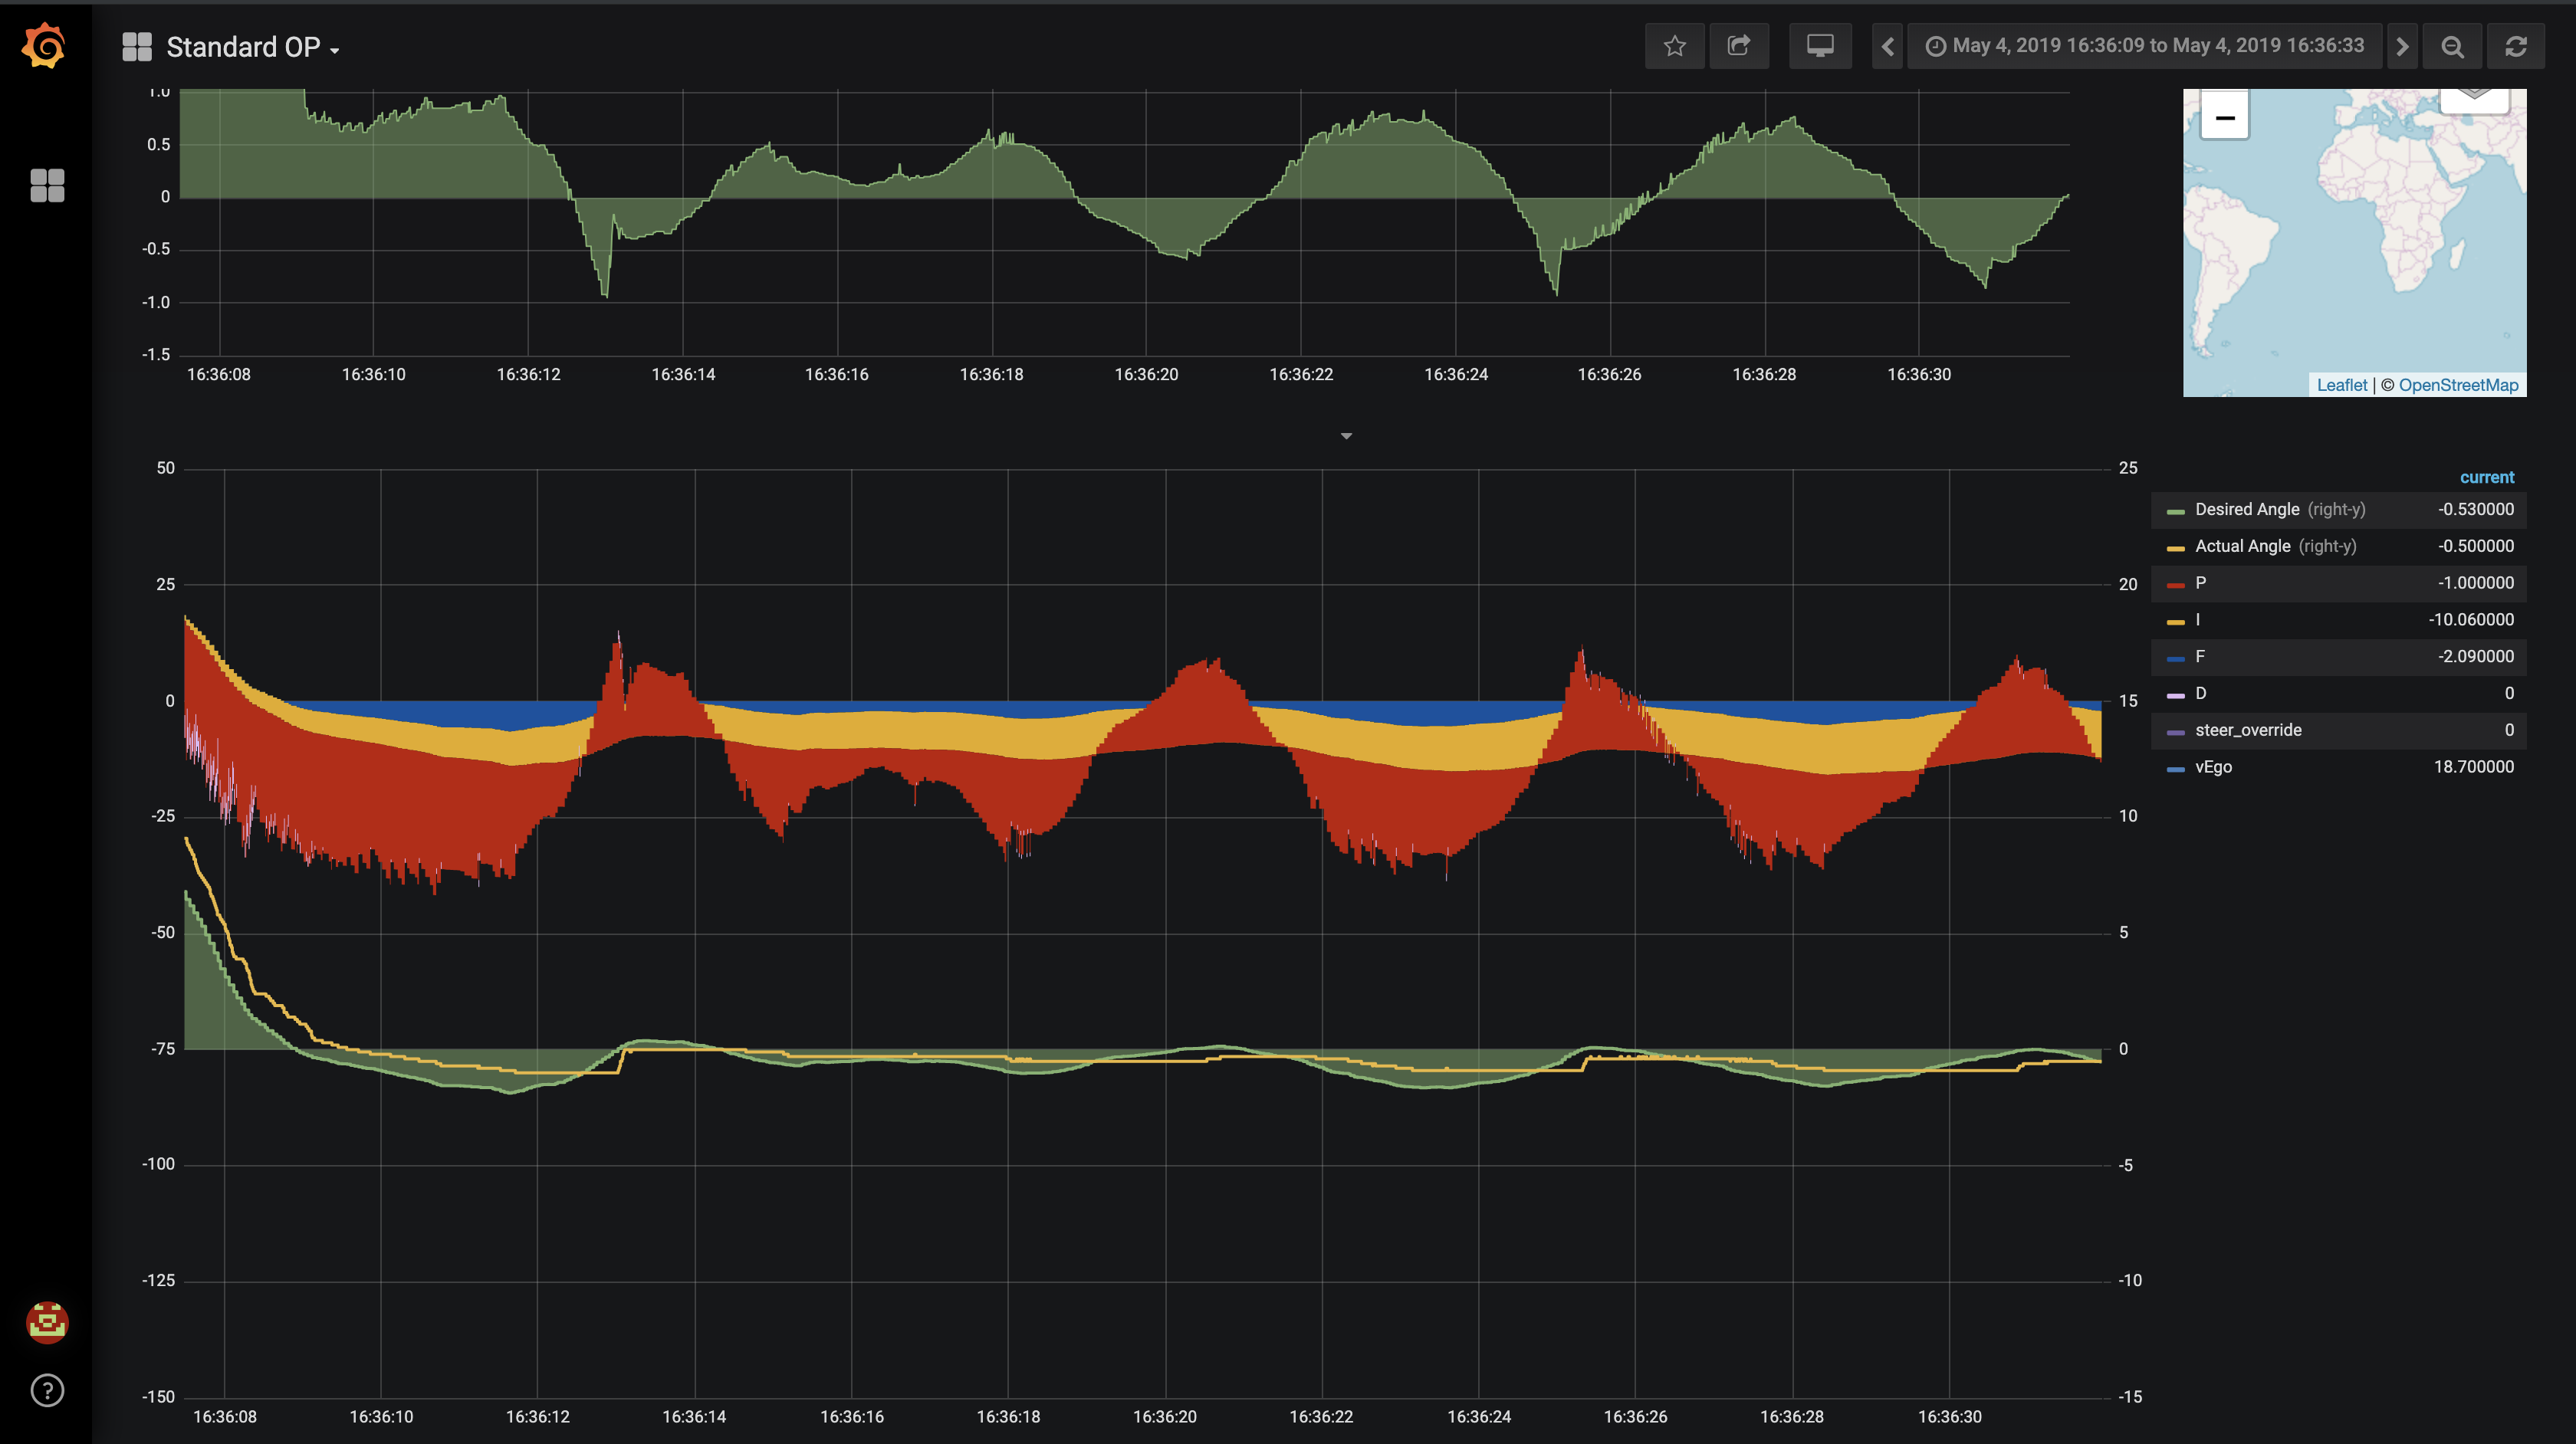Refresh the dashboard

pos(2516,46)
